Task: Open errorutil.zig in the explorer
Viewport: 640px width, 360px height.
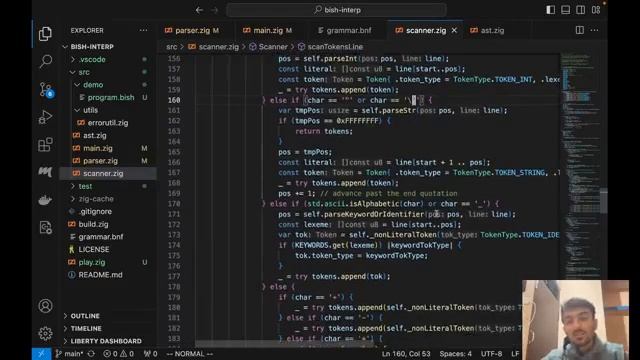Action: coord(108,123)
